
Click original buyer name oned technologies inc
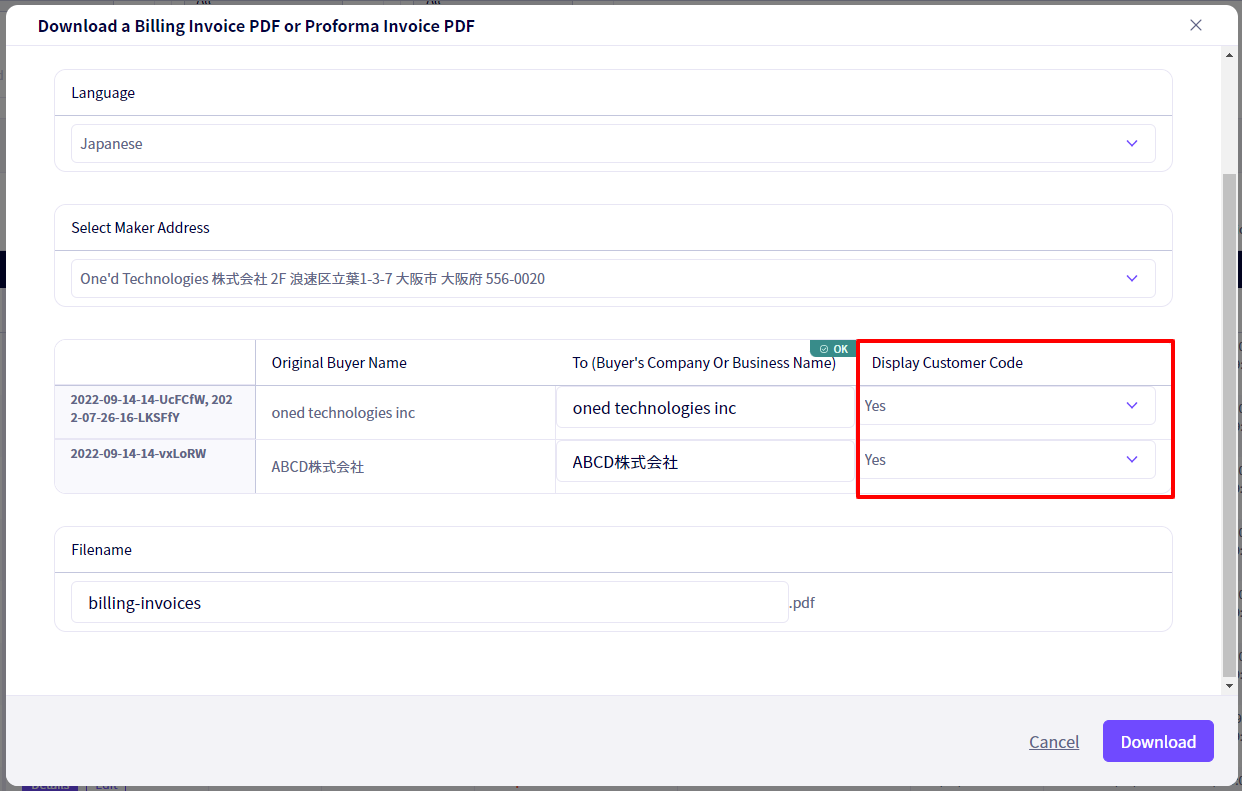[x=343, y=413]
